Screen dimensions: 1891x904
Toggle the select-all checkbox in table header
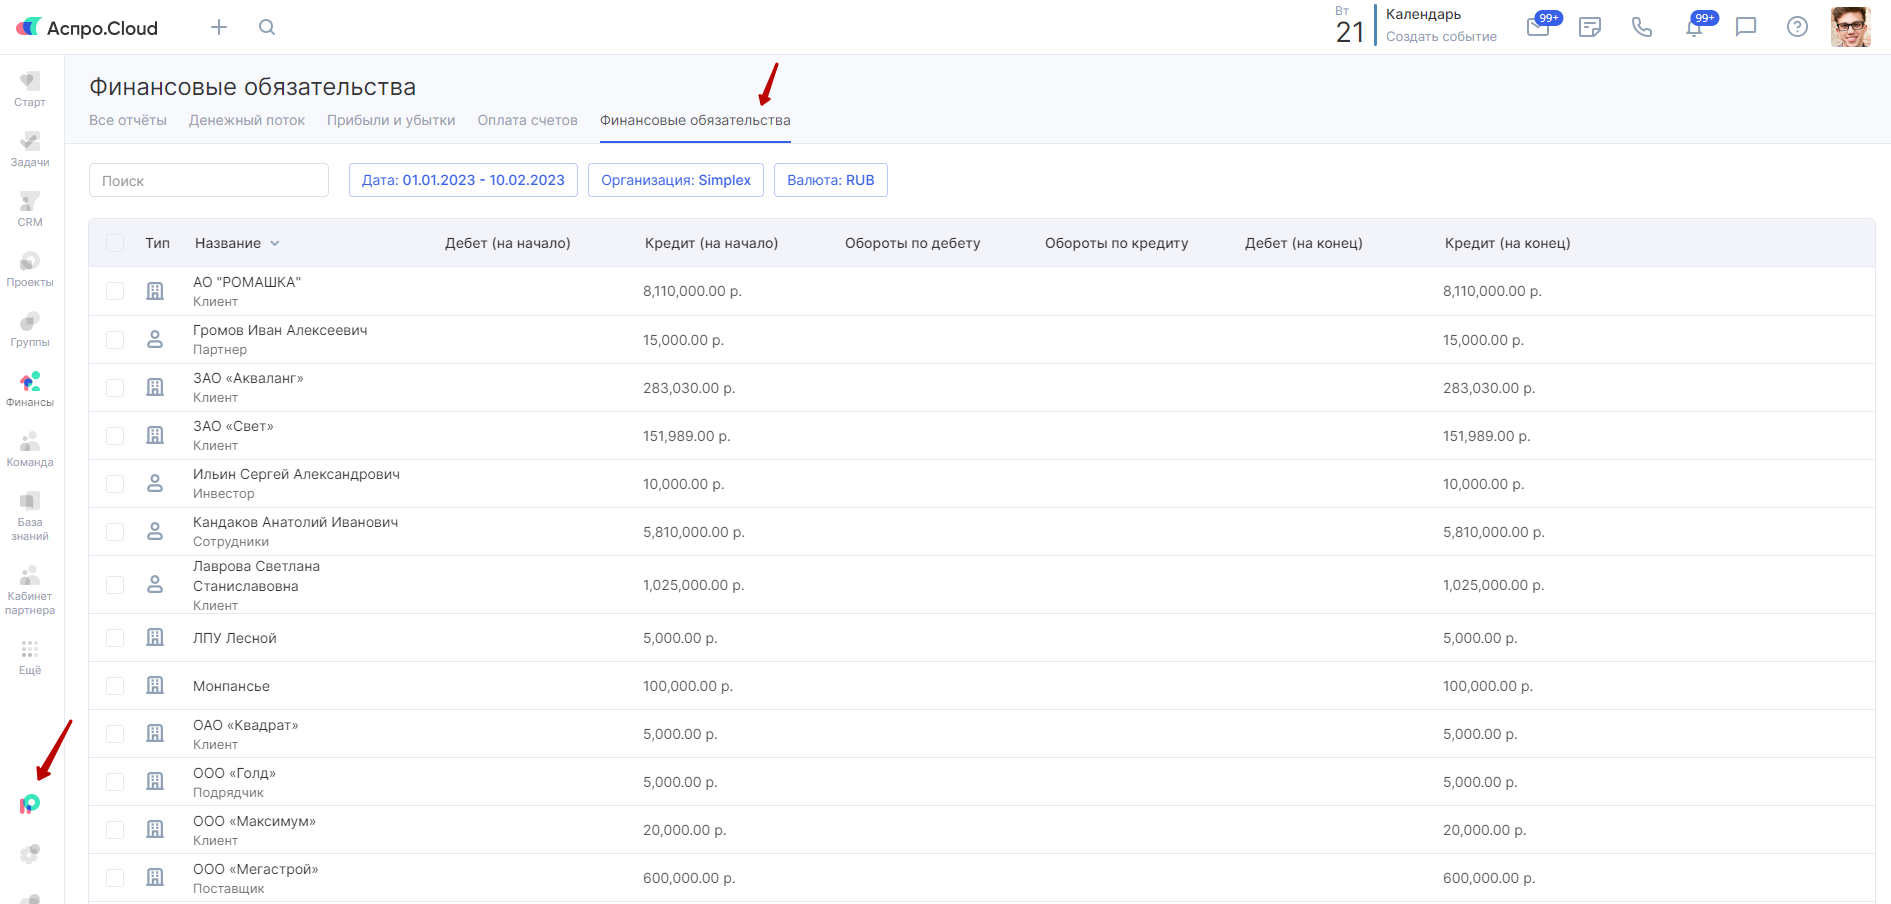115,243
